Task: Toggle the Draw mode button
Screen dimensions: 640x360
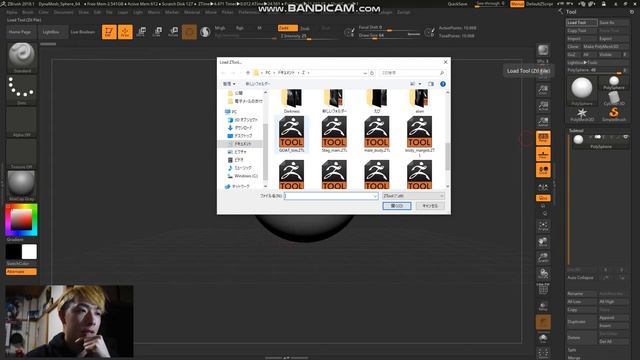Action: tap(125, 32)
